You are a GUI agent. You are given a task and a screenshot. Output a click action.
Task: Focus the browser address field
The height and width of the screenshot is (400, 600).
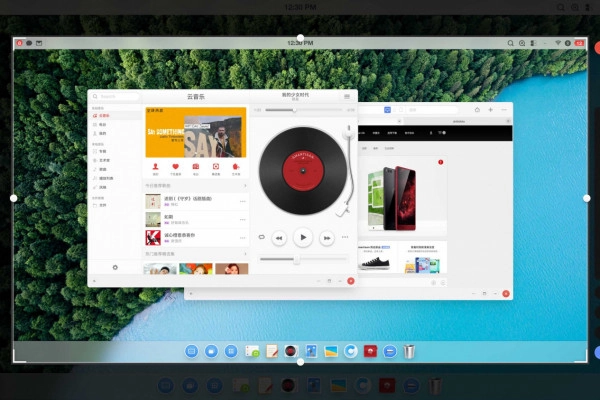432,110
